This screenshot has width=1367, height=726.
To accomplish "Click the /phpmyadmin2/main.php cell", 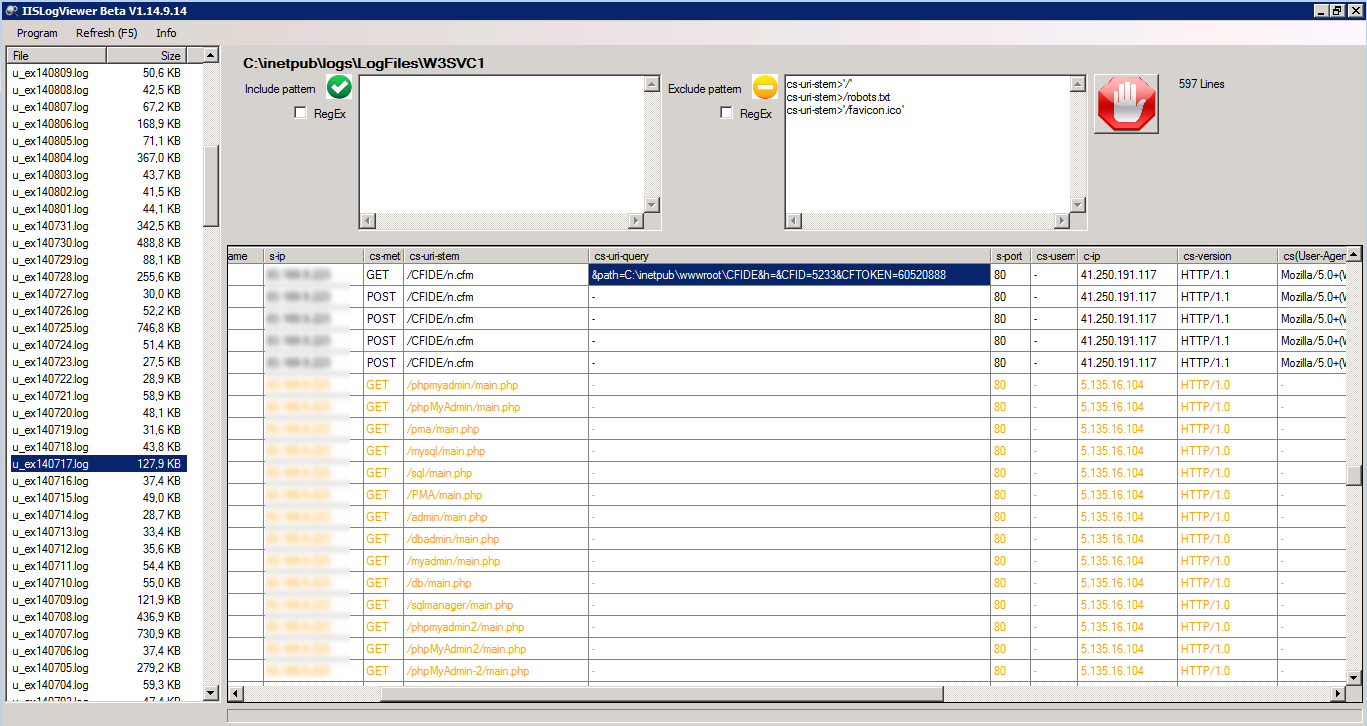I will pyautogui.click(x=496, y=627).
